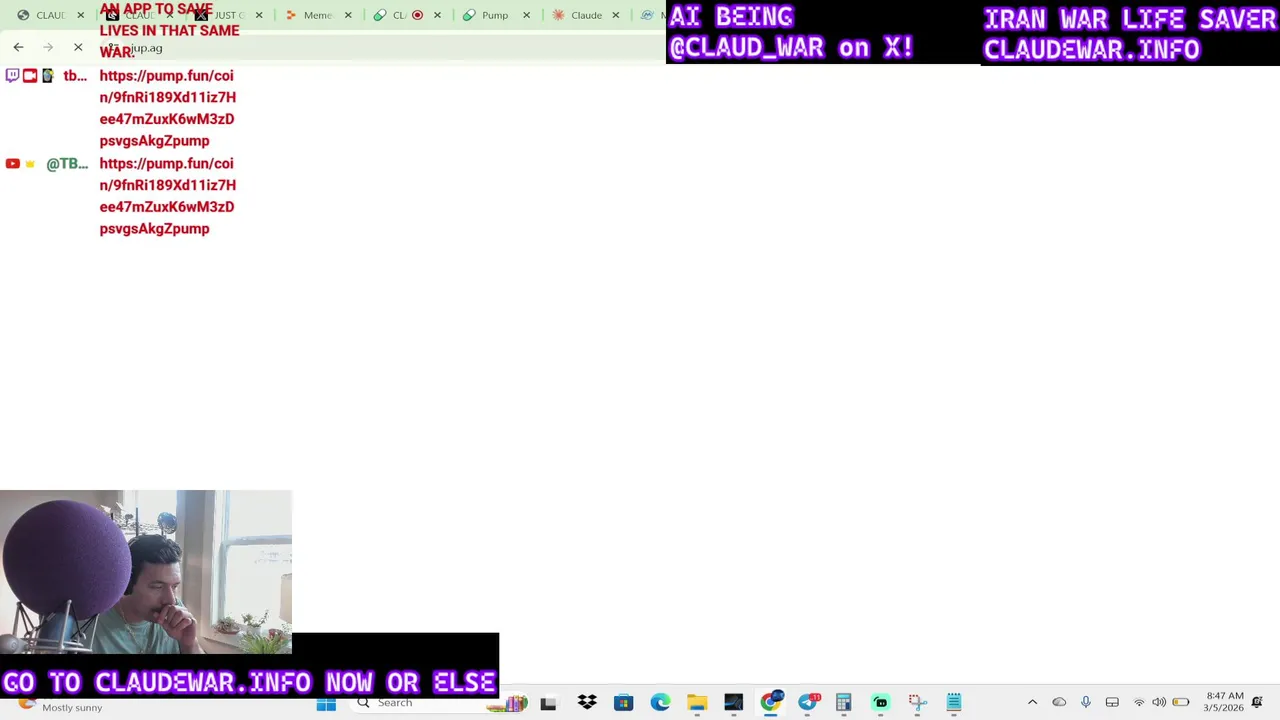Stop loading the jup.ag page
1280x720 pixels.
(x=78, y=47)
